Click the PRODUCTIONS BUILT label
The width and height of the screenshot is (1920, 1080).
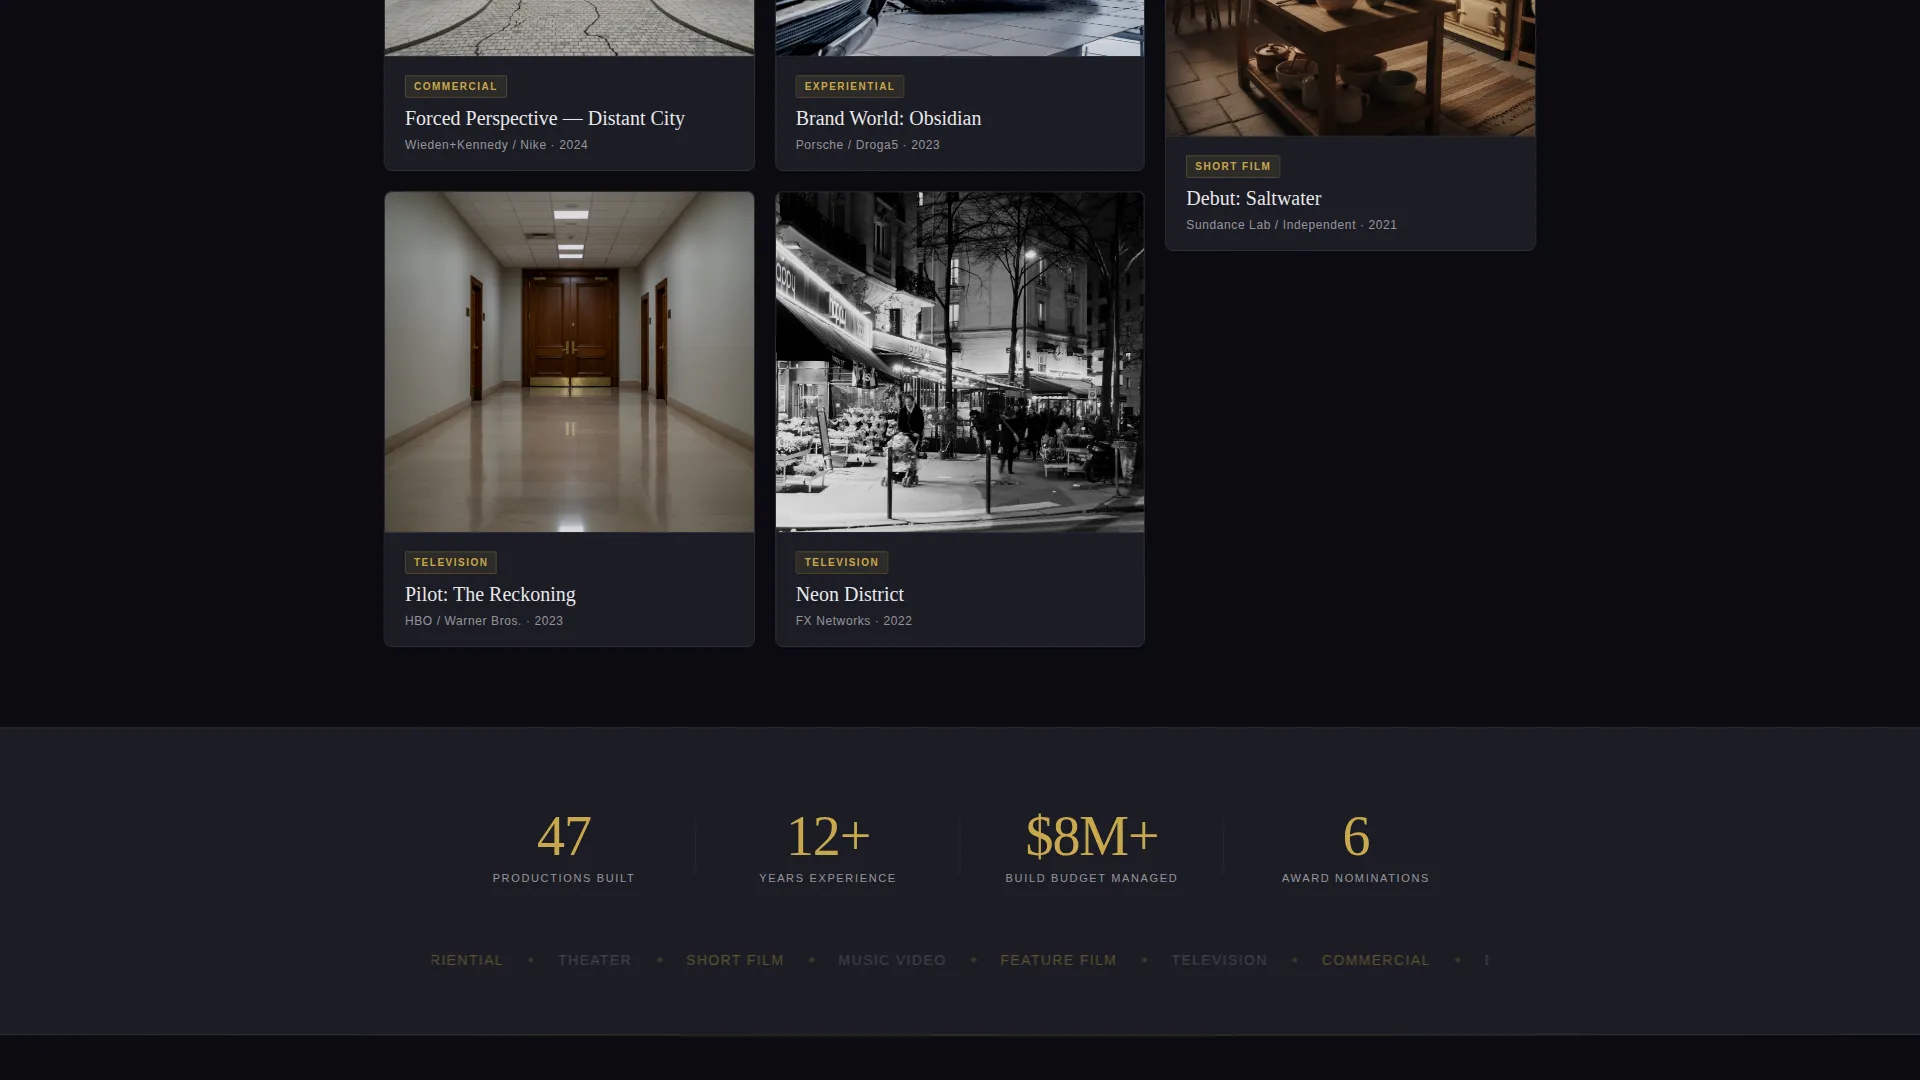pyautogui.click(x=564, y=878)
